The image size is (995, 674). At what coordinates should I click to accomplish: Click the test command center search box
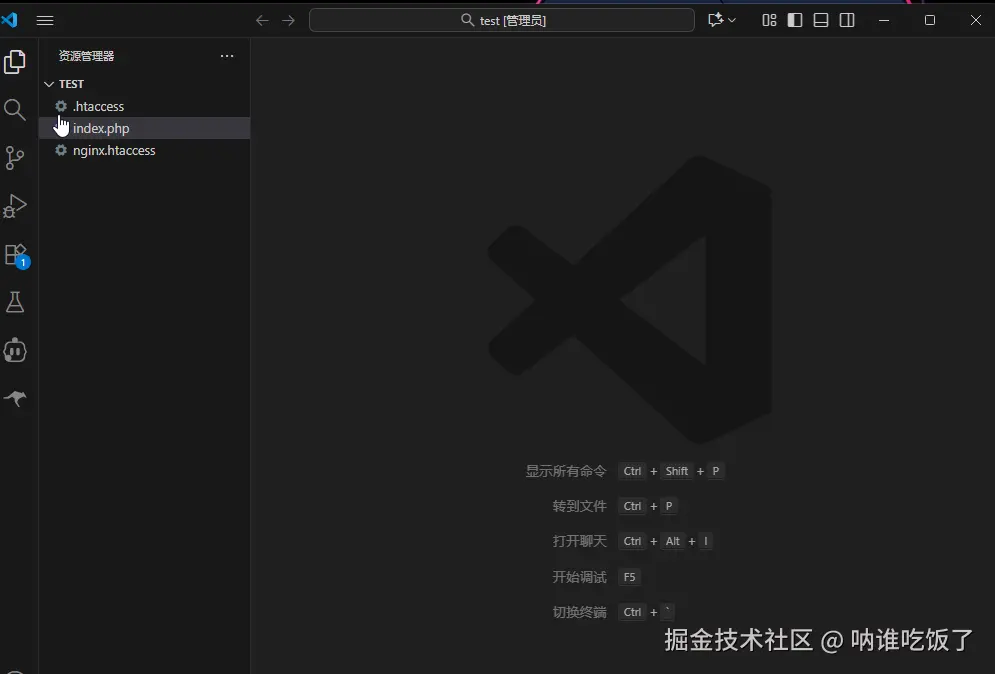tap(501, 20)
